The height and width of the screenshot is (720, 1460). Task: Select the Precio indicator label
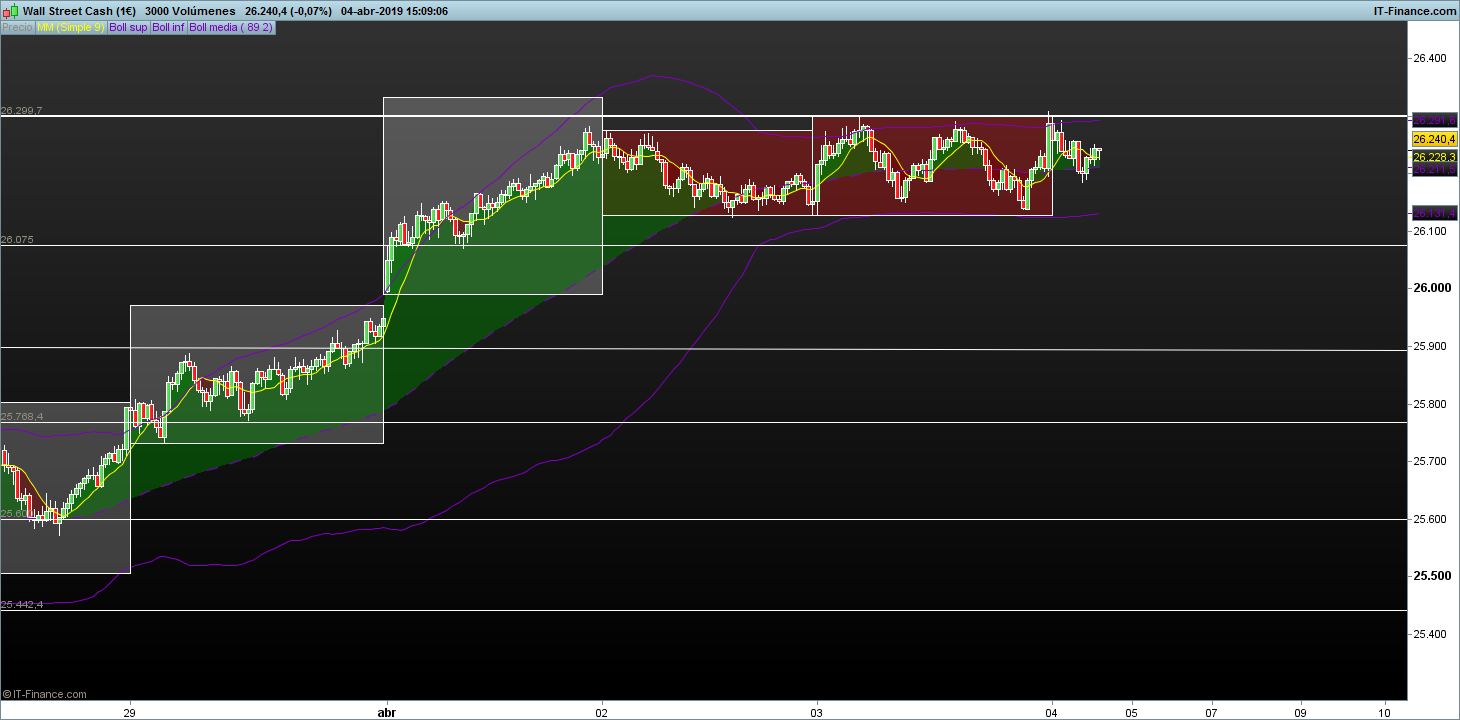tap(17, 27)
